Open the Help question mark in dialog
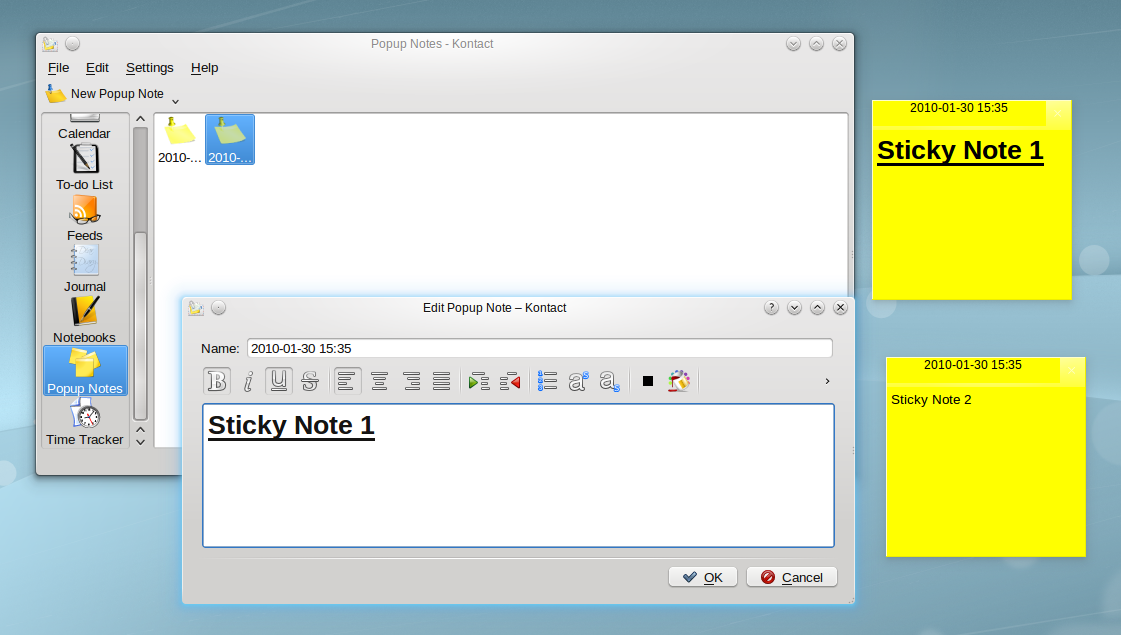Viewport: 1121px width, 635px height. pyautogui.click(x=771, y=307)
